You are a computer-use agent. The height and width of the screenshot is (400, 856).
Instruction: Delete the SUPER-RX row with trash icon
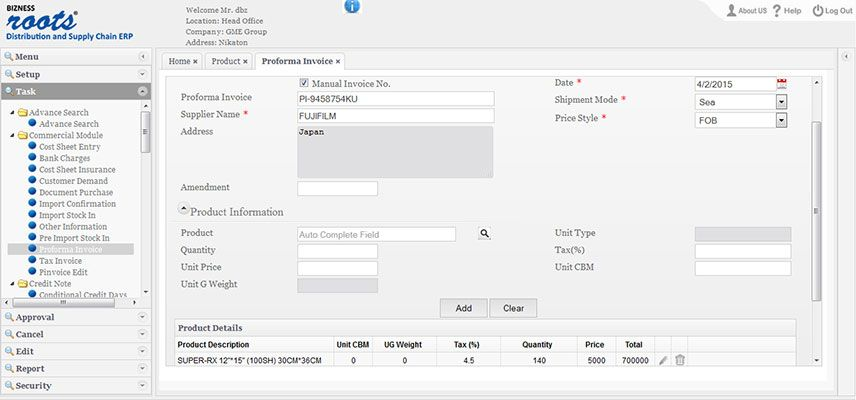click(680, 360)
